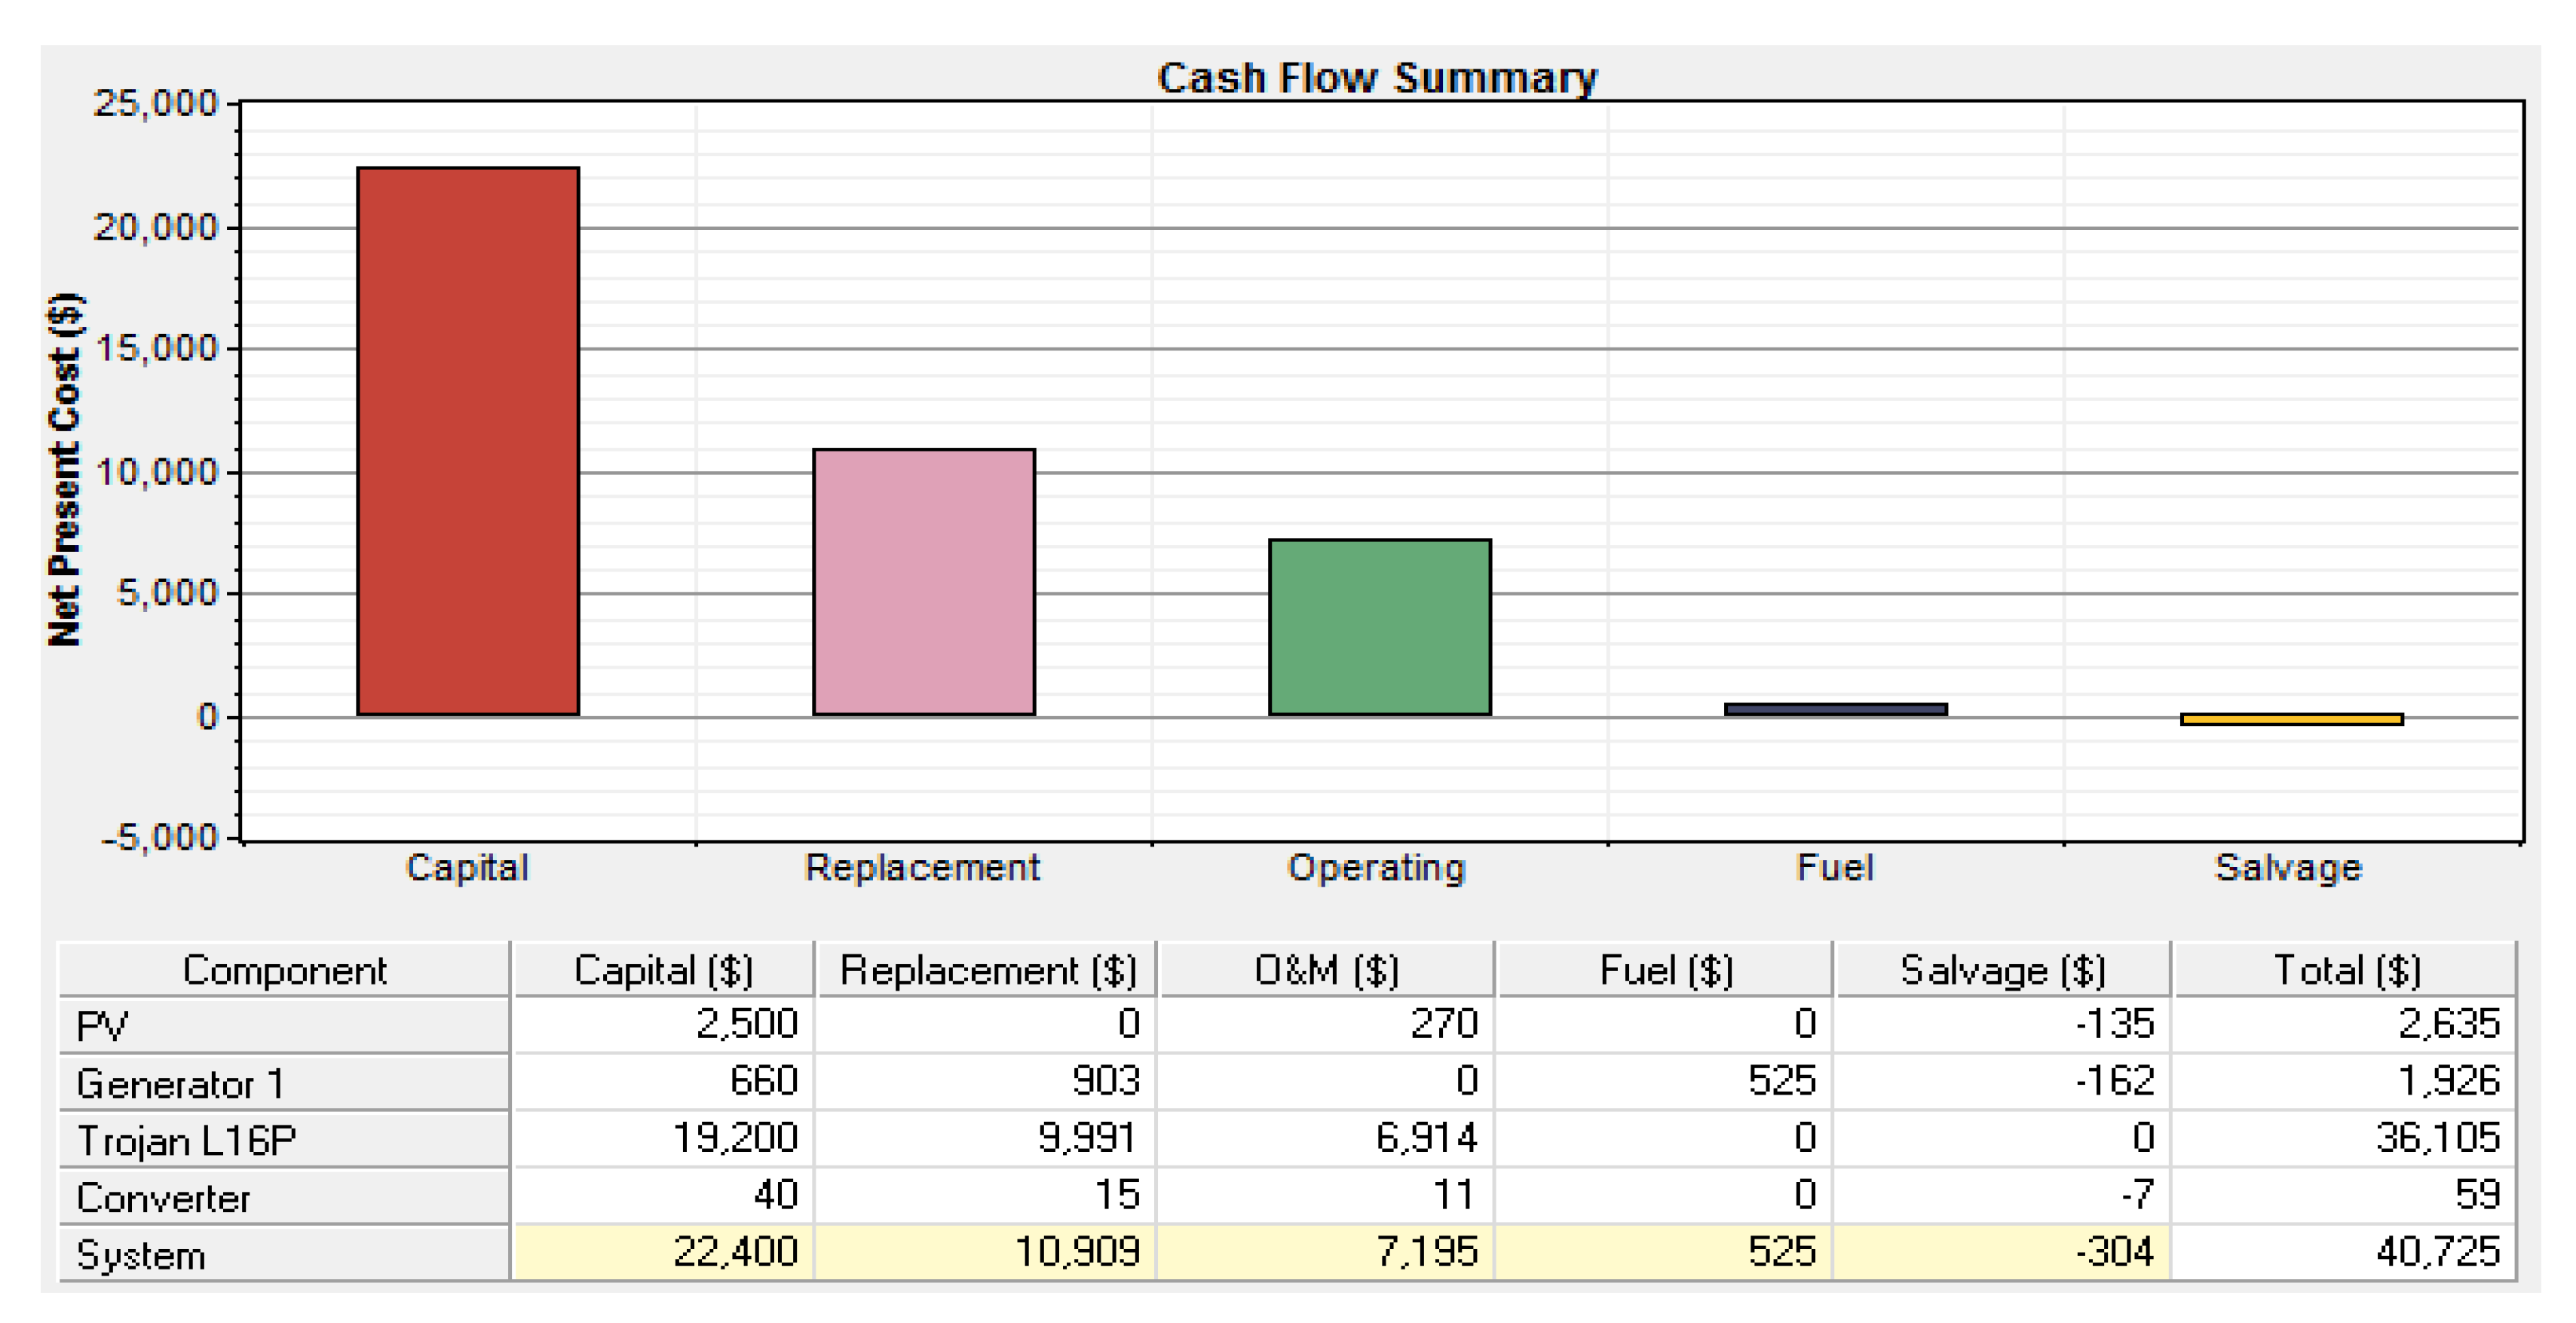Click the Trojan L16P capital cell 19,200
Image resolution: width=2576 pixels, height=1323 pixels.
(x=734, y=1138)
